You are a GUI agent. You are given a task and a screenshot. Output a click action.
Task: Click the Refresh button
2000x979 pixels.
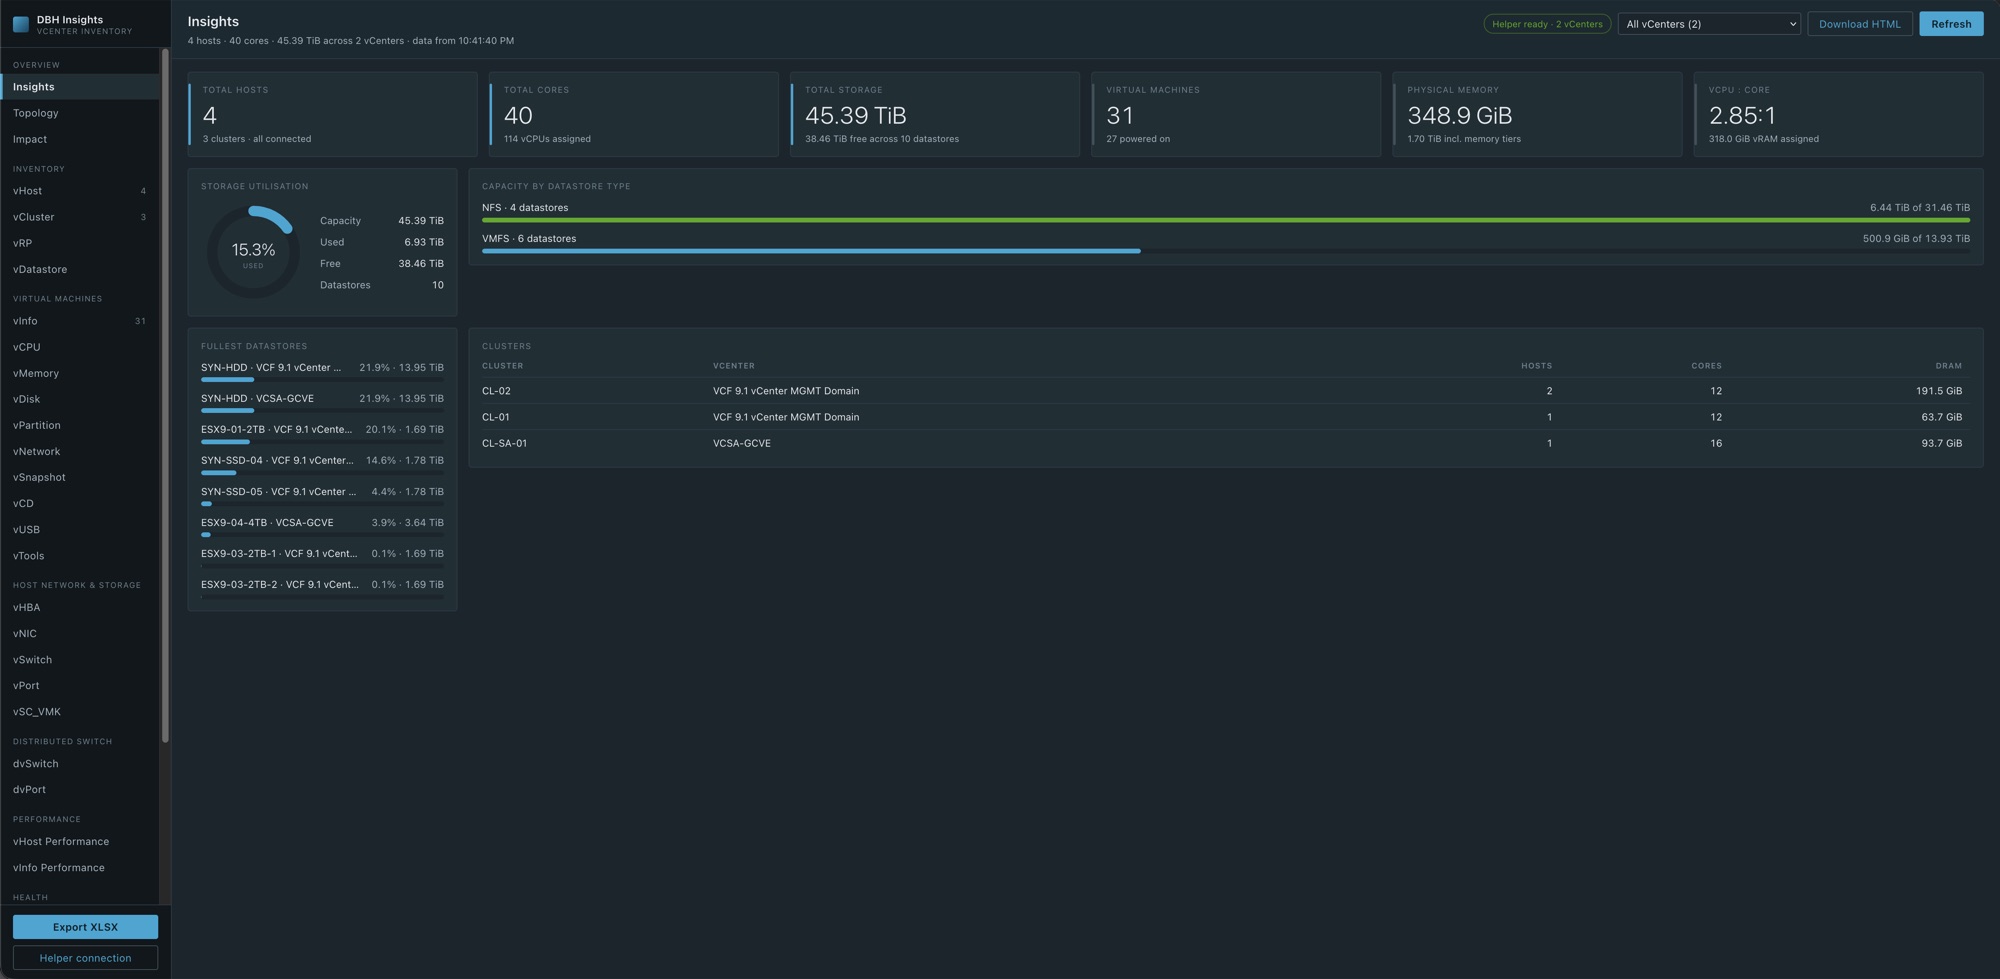(1951, 24)
